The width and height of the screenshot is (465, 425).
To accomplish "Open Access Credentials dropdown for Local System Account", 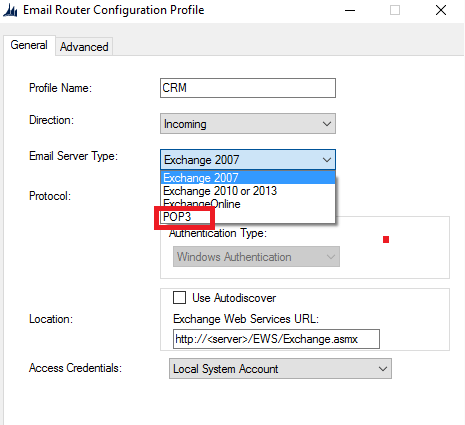I will 280,369.
